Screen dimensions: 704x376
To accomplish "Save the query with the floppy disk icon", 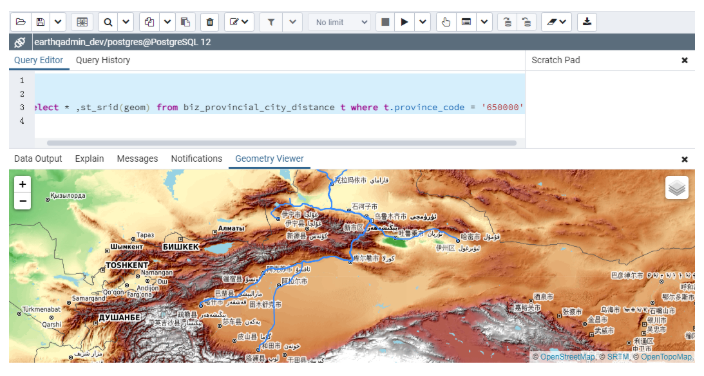I will pyautogui.click(x=40, y=22).
